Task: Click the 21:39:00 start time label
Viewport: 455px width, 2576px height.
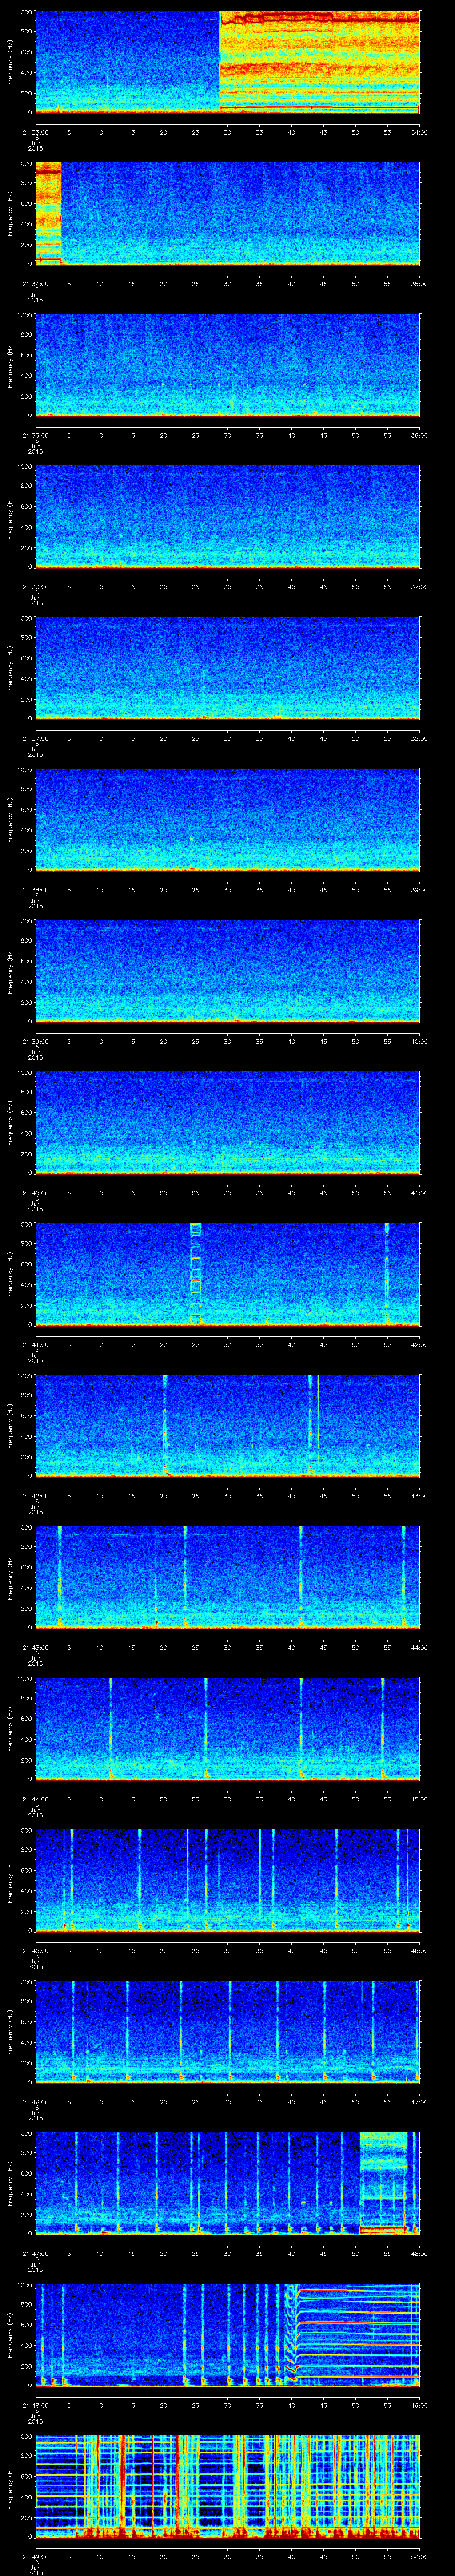Action: [35, 1041]
